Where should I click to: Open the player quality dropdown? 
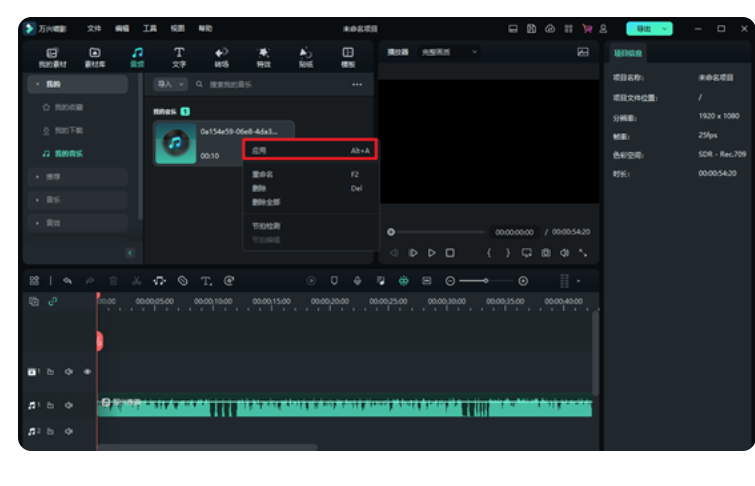[x=450, y=52]
